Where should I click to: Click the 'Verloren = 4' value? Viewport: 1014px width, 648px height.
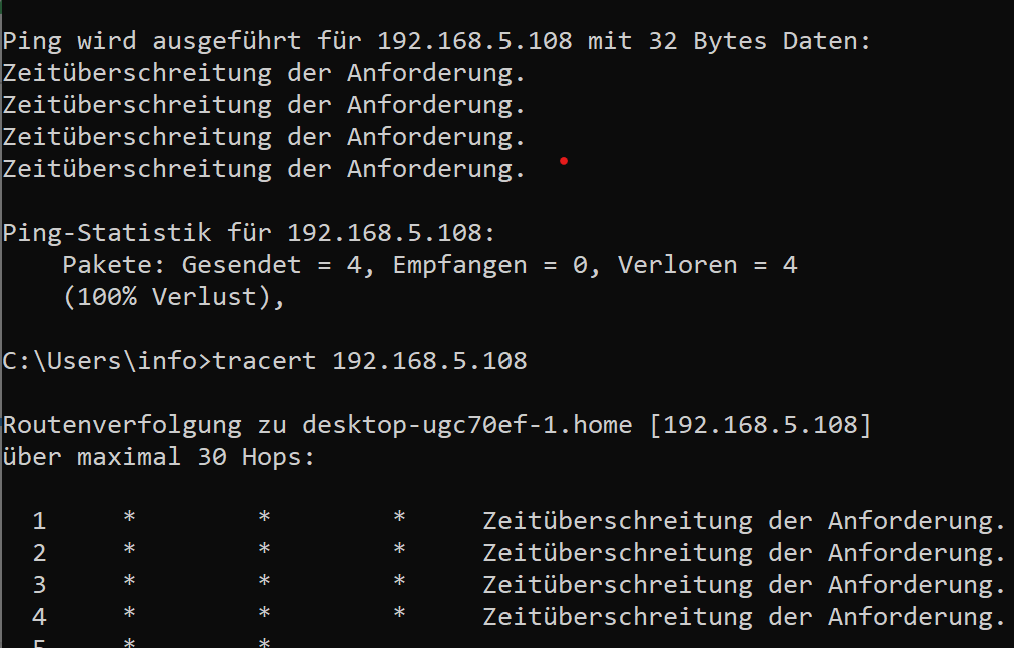[707, 265]
